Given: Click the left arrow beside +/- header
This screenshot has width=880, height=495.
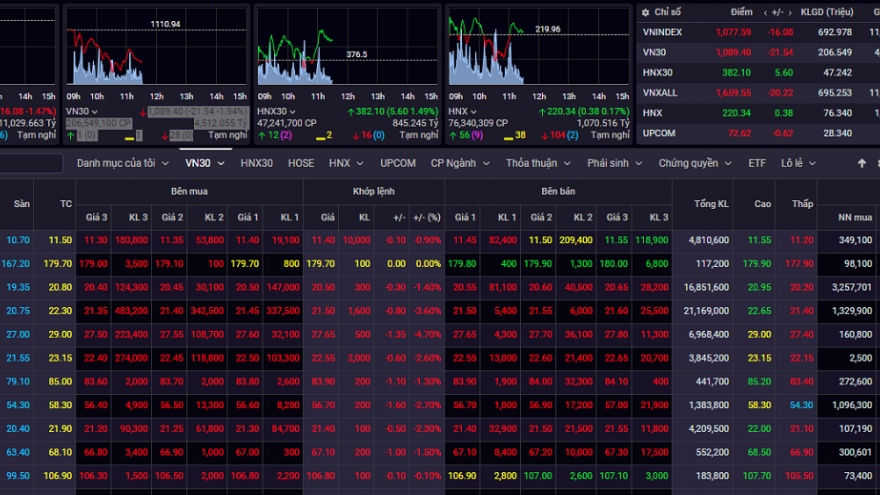Looking at the screenshot, I should coord(765,13).
